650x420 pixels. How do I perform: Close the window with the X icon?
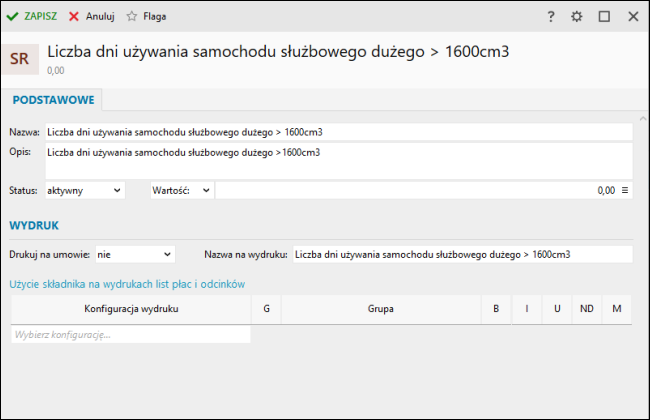pyautogui.click(x=633, y=17)
